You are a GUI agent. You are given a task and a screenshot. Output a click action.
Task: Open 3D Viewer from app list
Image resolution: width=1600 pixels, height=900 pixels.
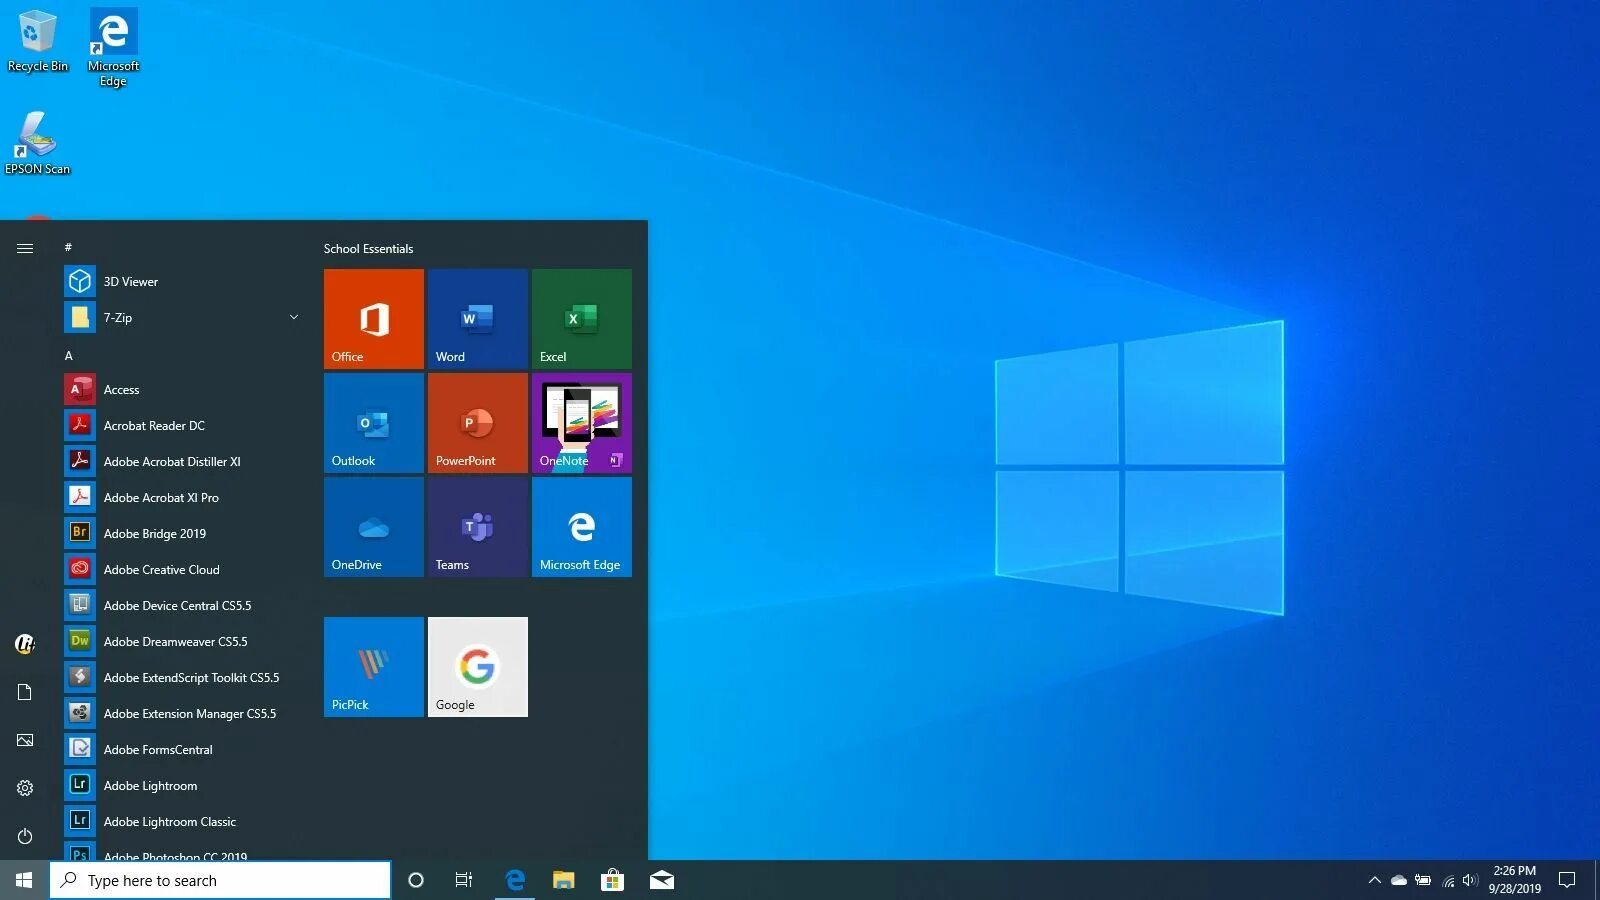tap(184, 281)
